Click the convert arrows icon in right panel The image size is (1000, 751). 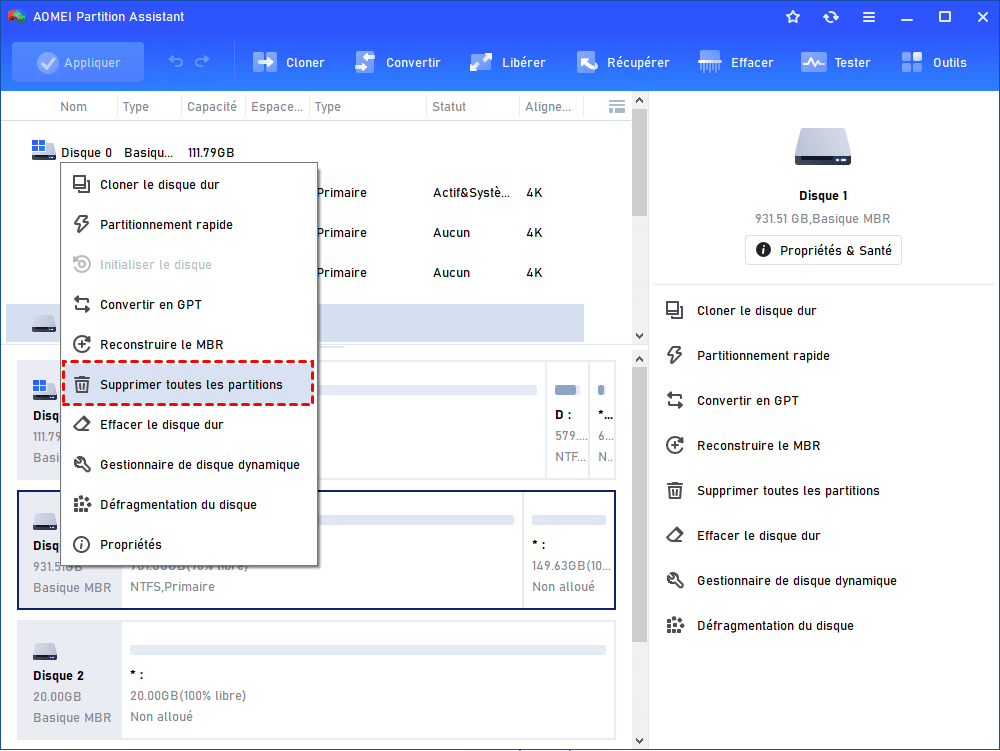675,400
